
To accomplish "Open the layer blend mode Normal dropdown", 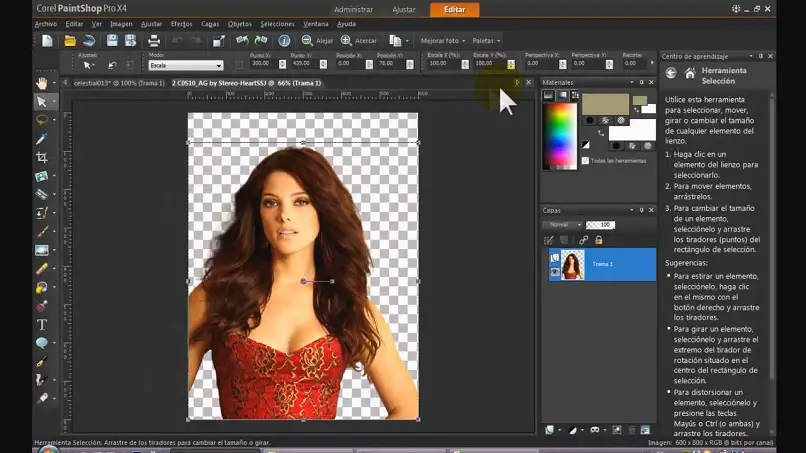I will coord(561,225).
